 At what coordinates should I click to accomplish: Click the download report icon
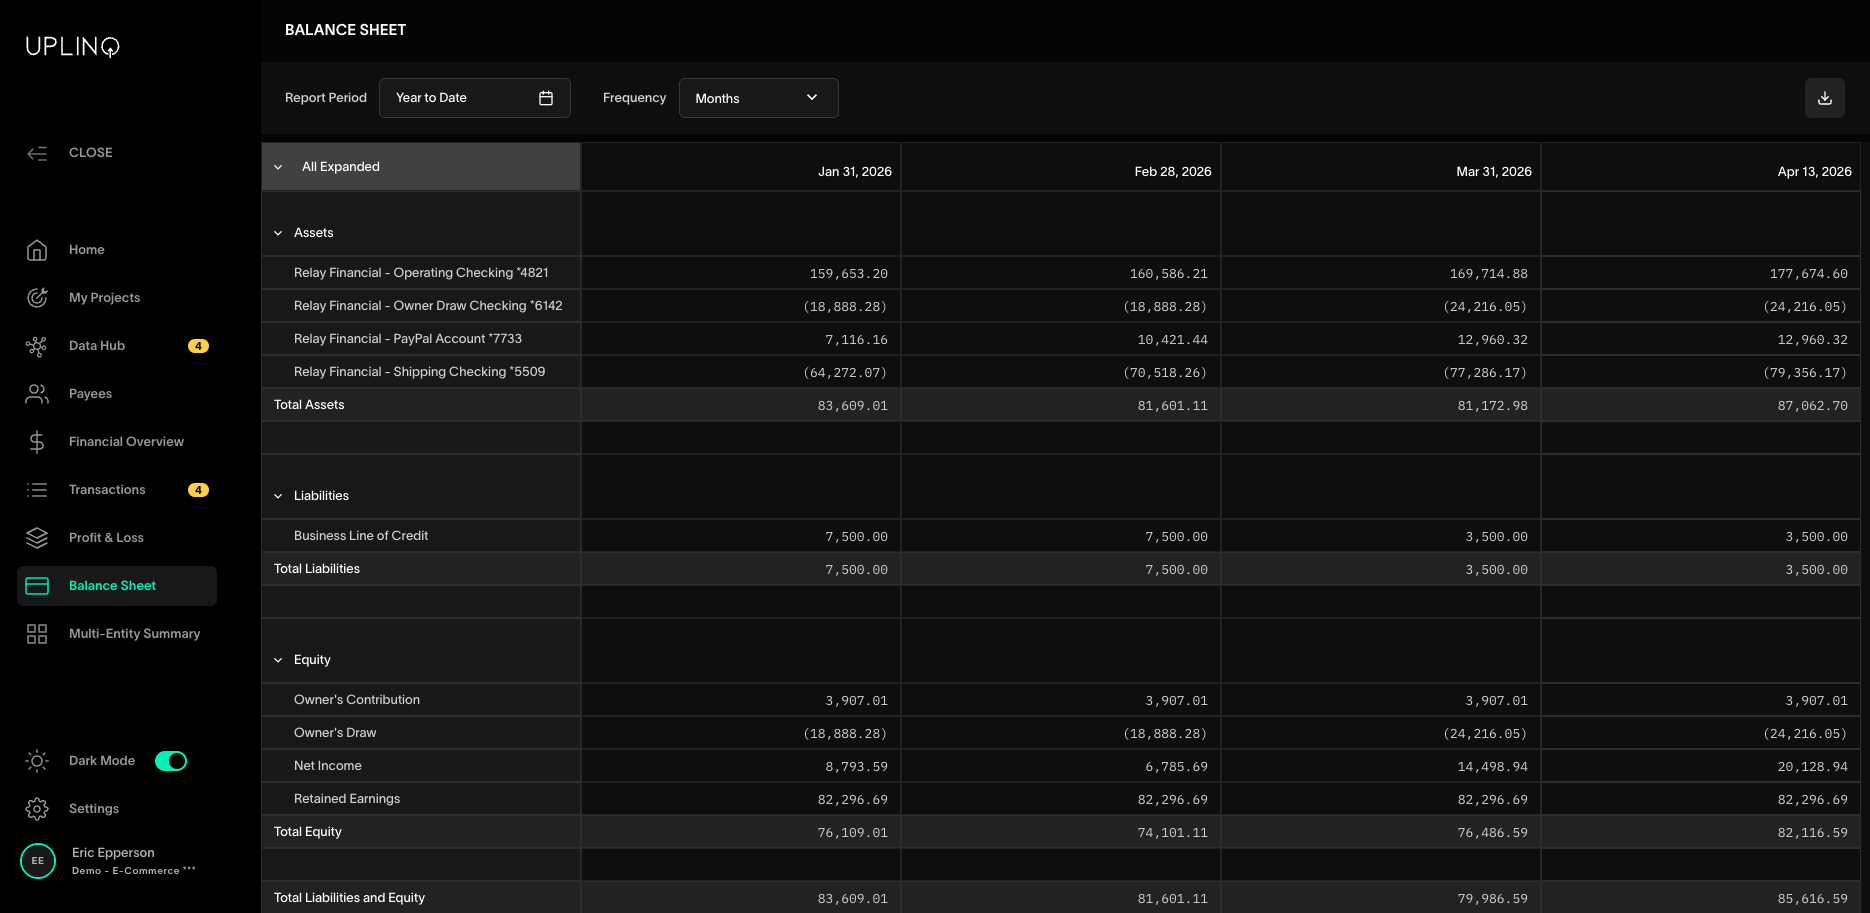coord(1824,98)
